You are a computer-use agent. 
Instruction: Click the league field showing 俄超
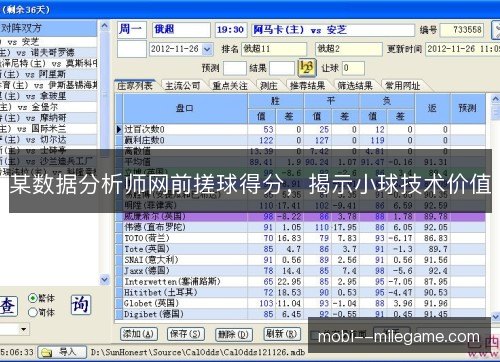tap(181, 30)
